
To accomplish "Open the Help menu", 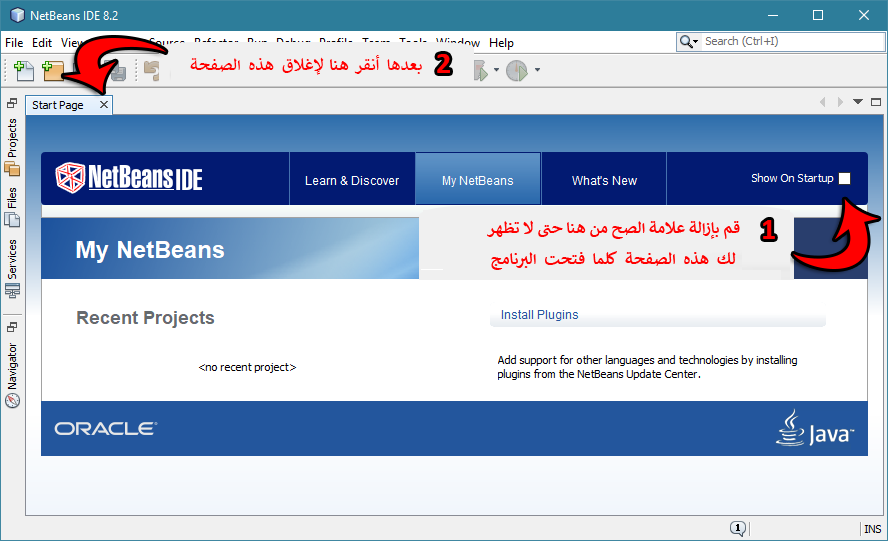I will [x=501, y=42].
